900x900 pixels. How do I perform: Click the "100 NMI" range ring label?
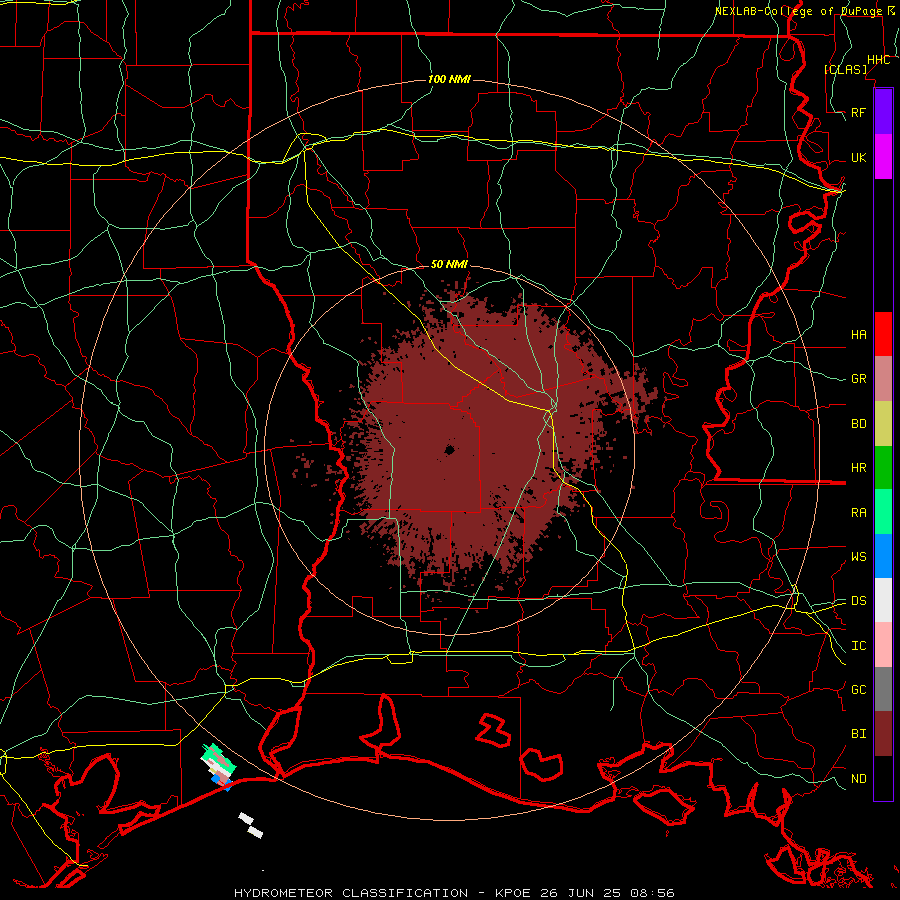[x=449, y=79]
